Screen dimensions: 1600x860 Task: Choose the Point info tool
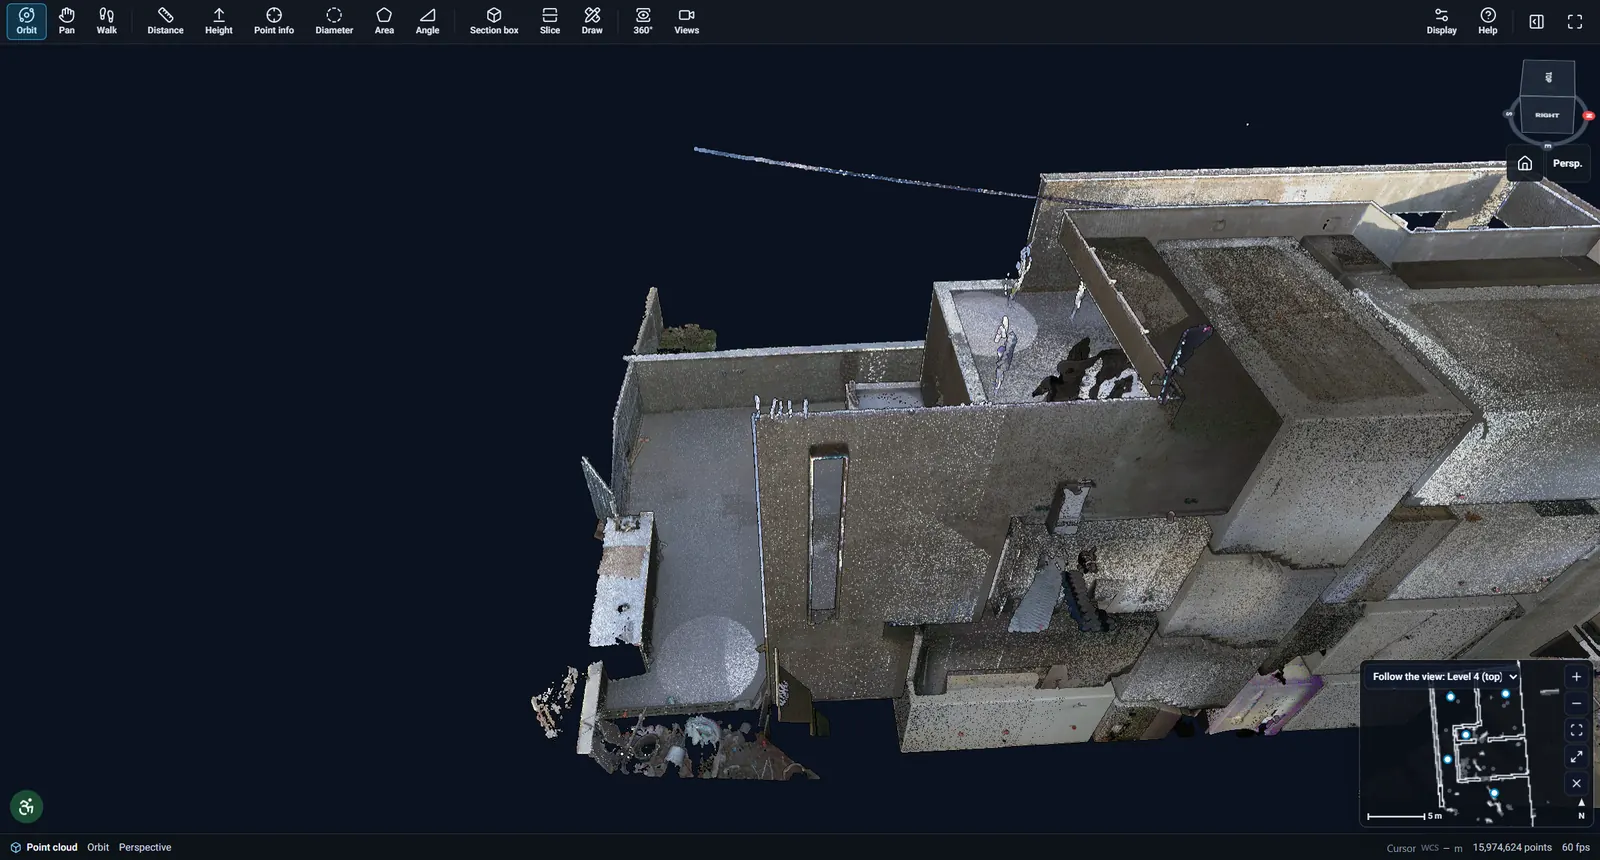(273, 21)
